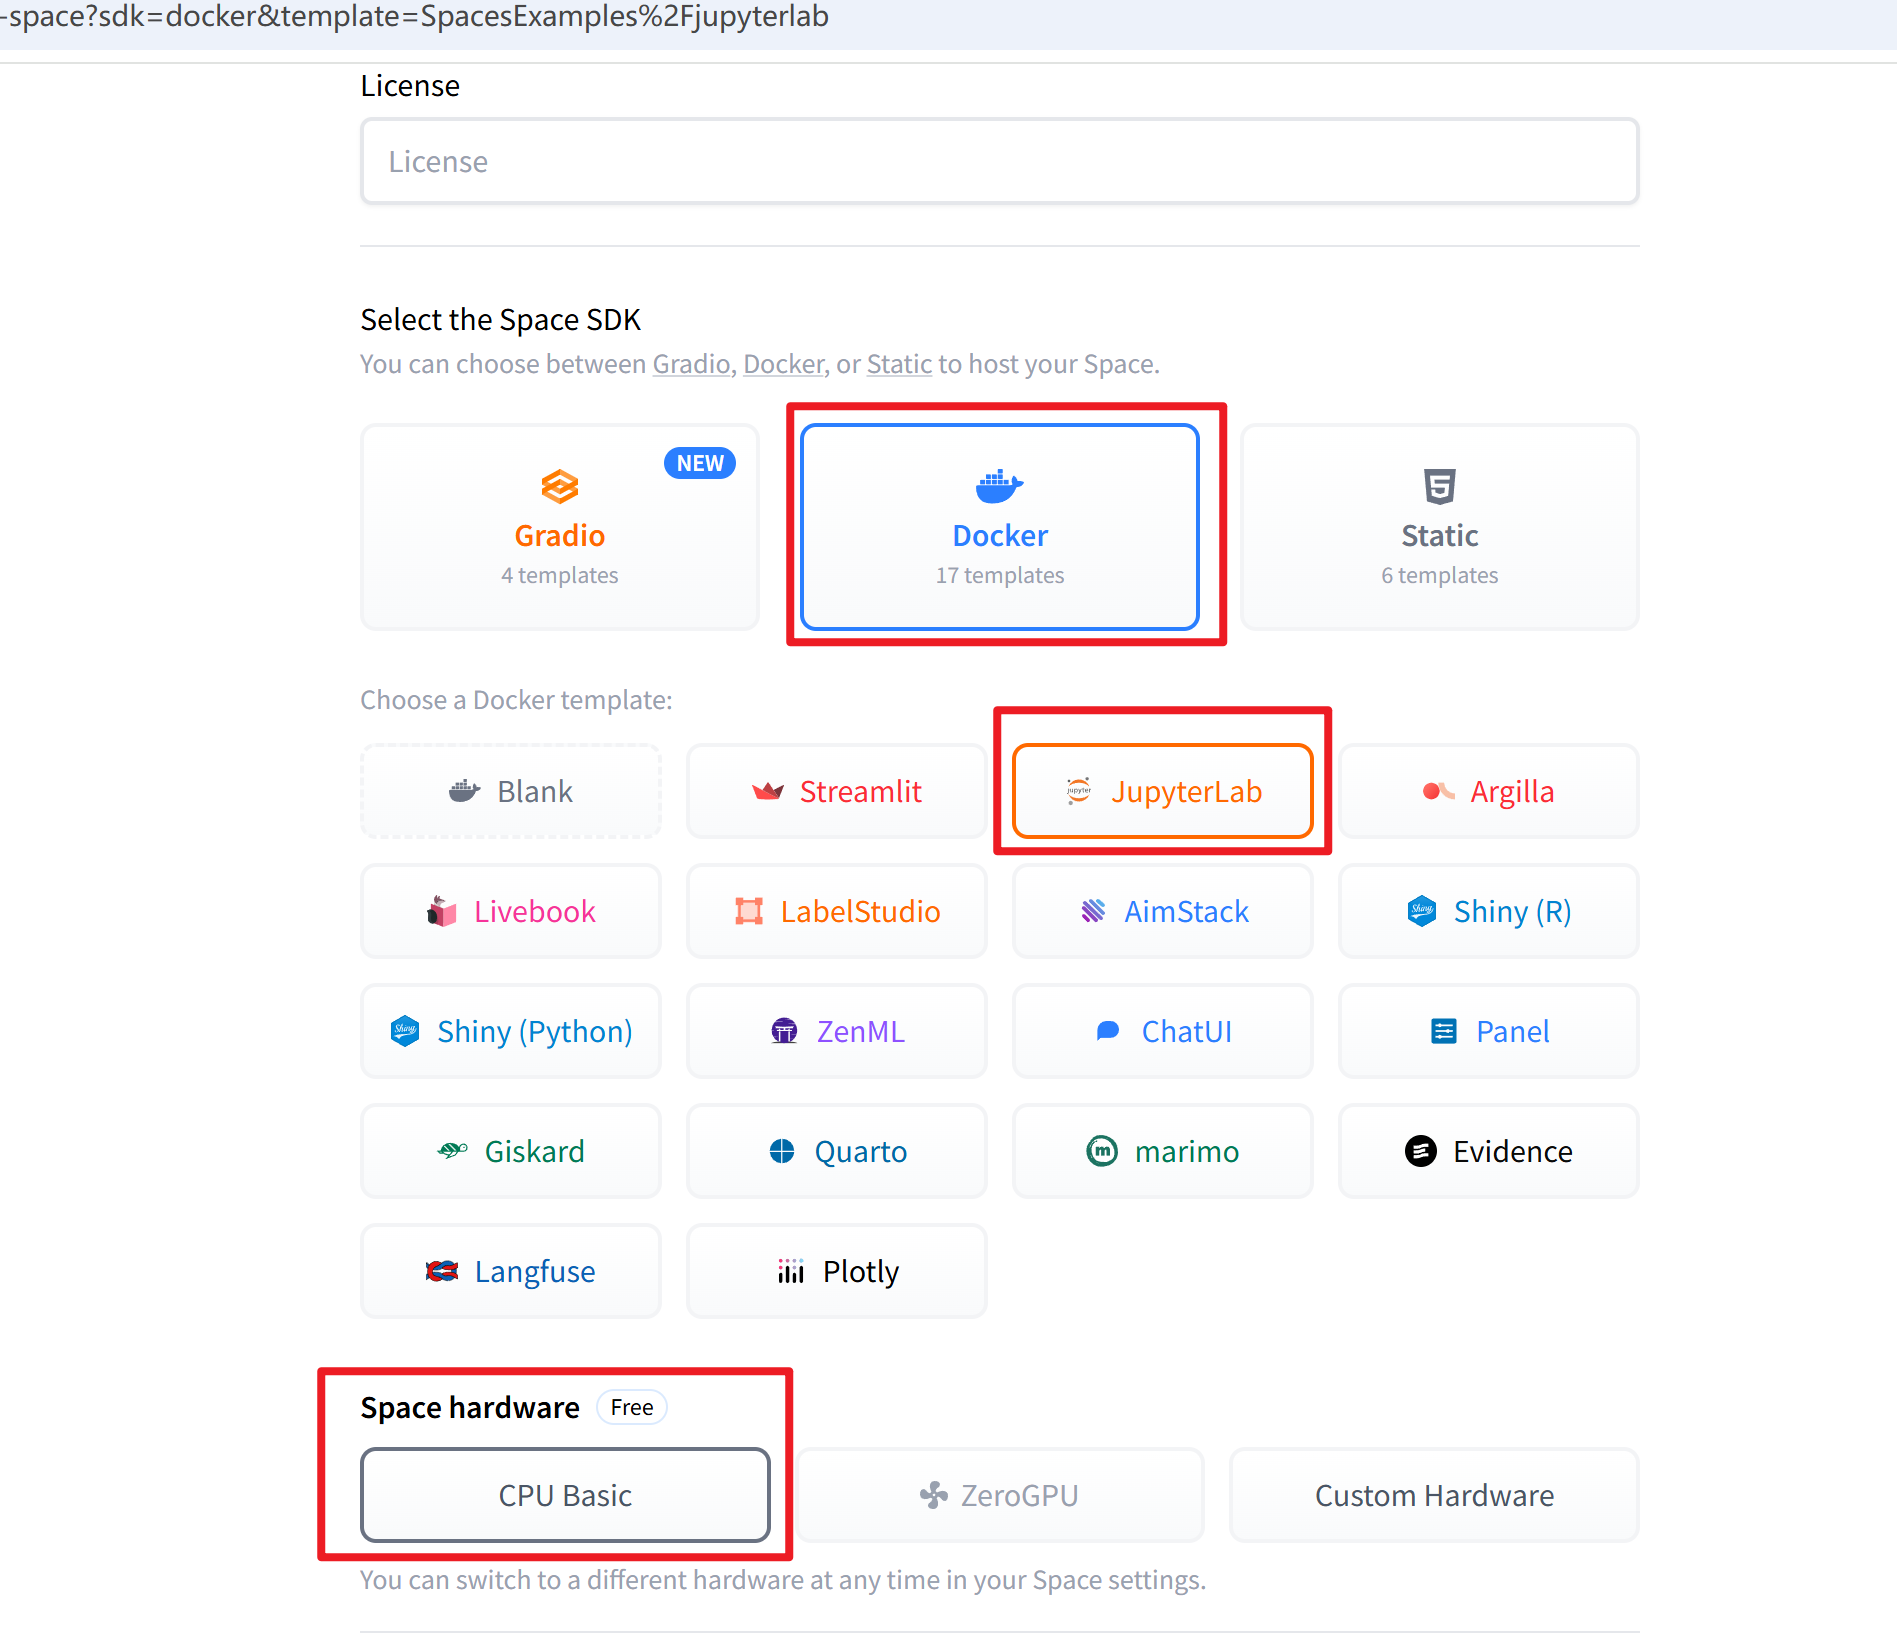Click the LabelStudio logo icon
1897x1639 pixels.
tap(749, 911)
